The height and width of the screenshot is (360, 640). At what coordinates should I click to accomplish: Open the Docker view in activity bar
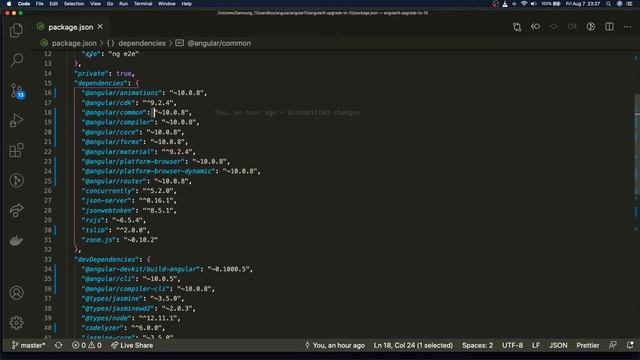coord(16,241)
